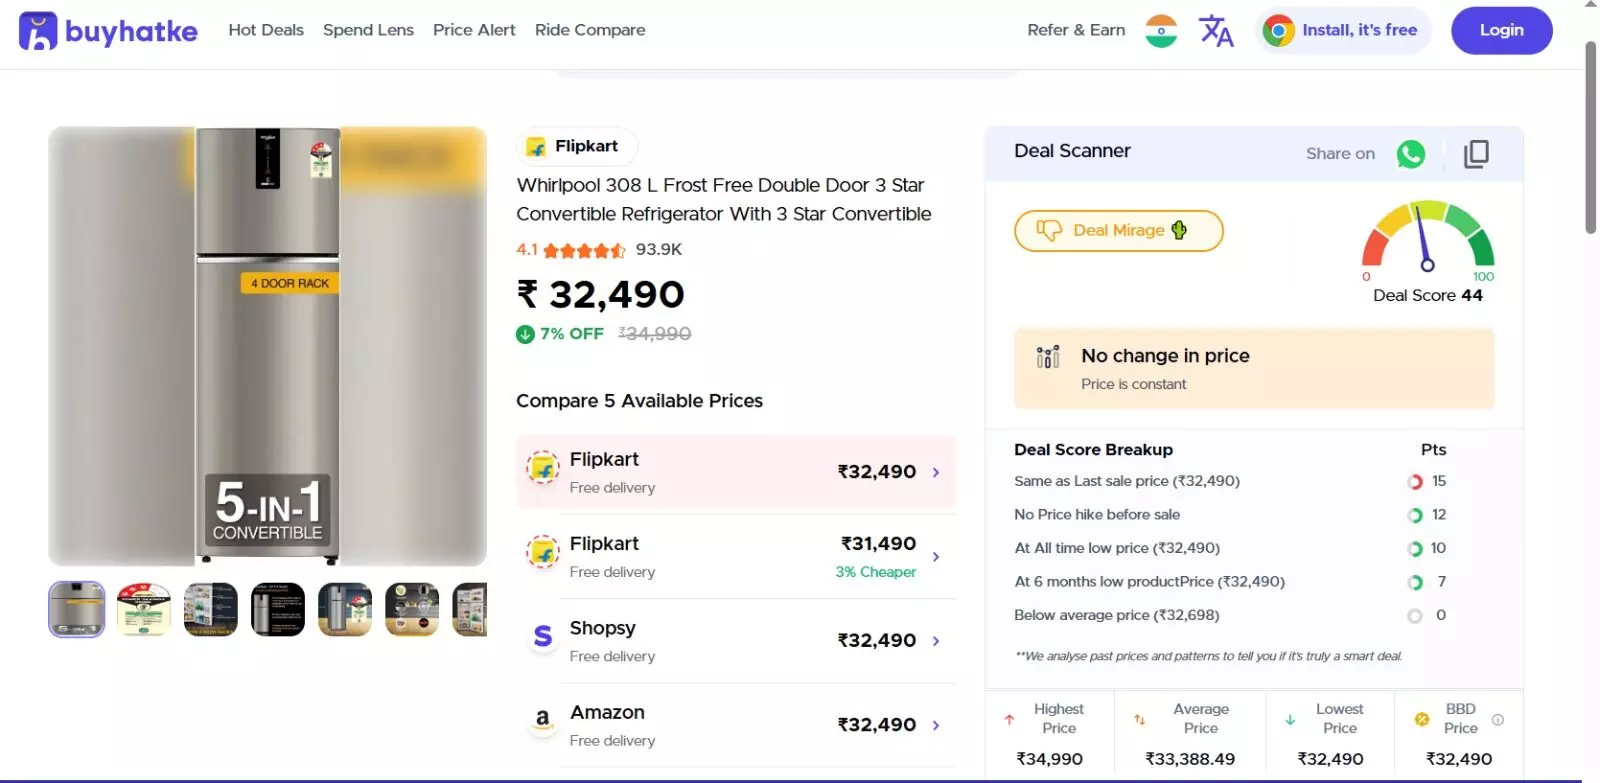
Task: Click Deal Mirage badge button
Action: (1118, 231)
